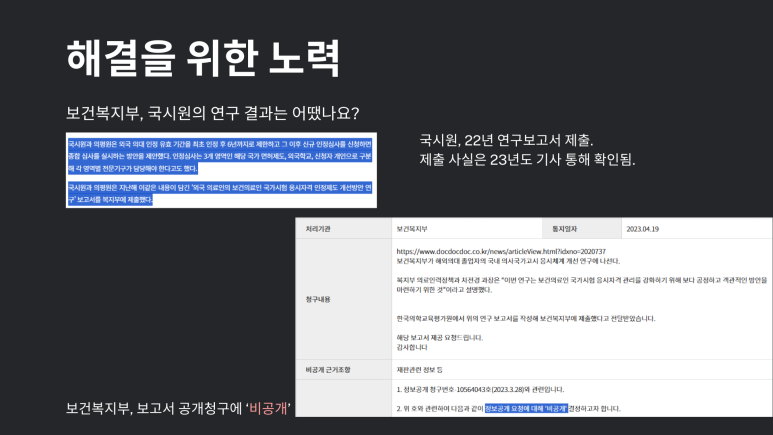
Task: Click the '처리기관' table header cell
Action: 344,229
